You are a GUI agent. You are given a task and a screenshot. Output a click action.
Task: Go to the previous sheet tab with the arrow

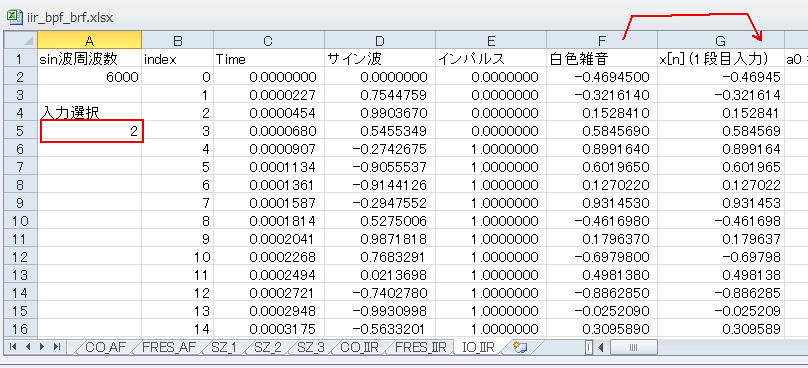pyautogui.click(x=27, y=347)
